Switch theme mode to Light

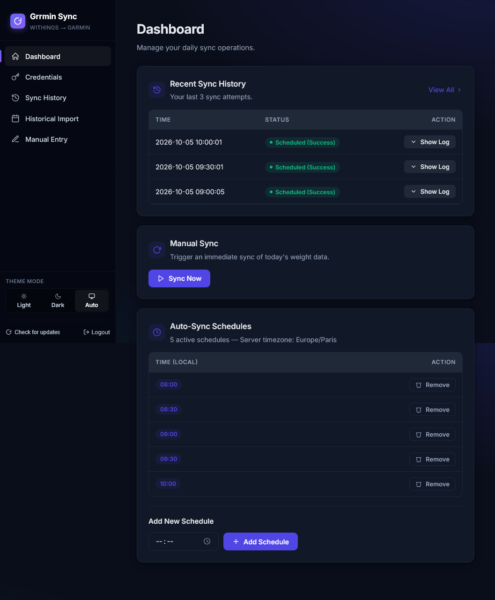pyautogui.click(x=24, y=300)
